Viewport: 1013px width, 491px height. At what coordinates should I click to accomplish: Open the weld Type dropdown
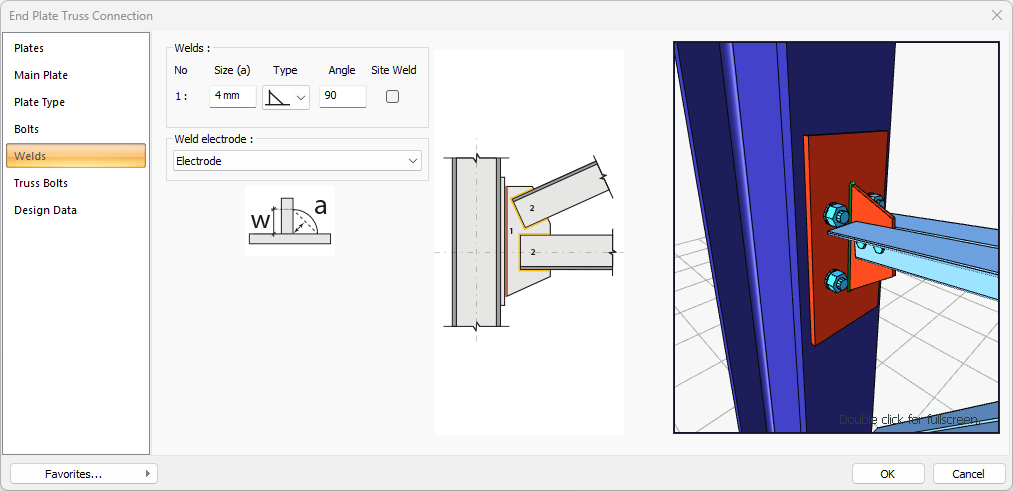(286, 97)
